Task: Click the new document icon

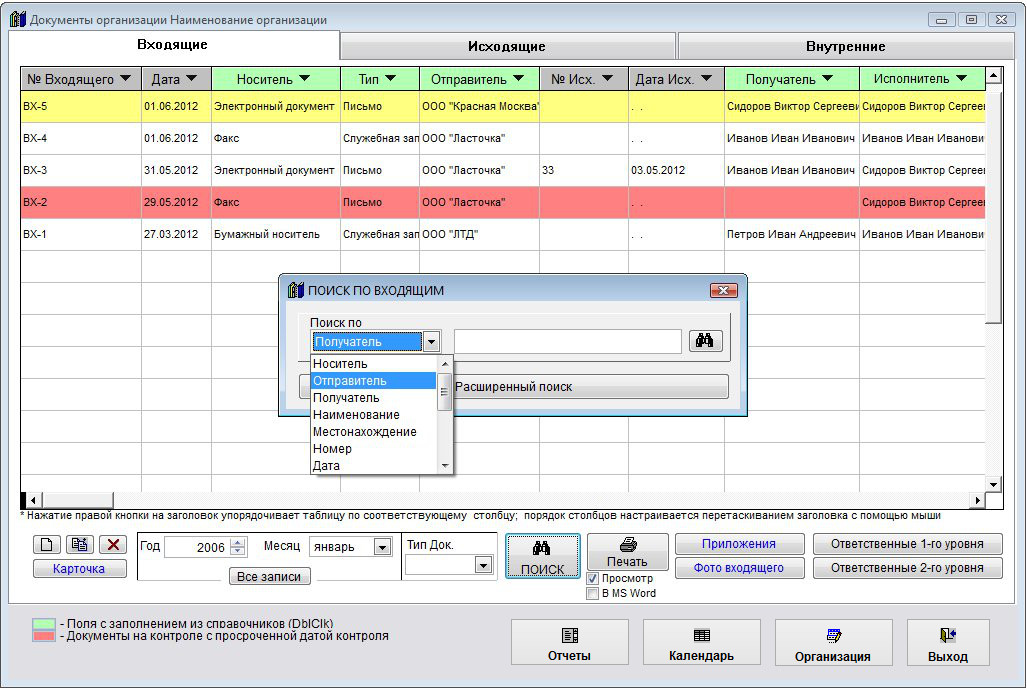Action: tap(48, 545)
